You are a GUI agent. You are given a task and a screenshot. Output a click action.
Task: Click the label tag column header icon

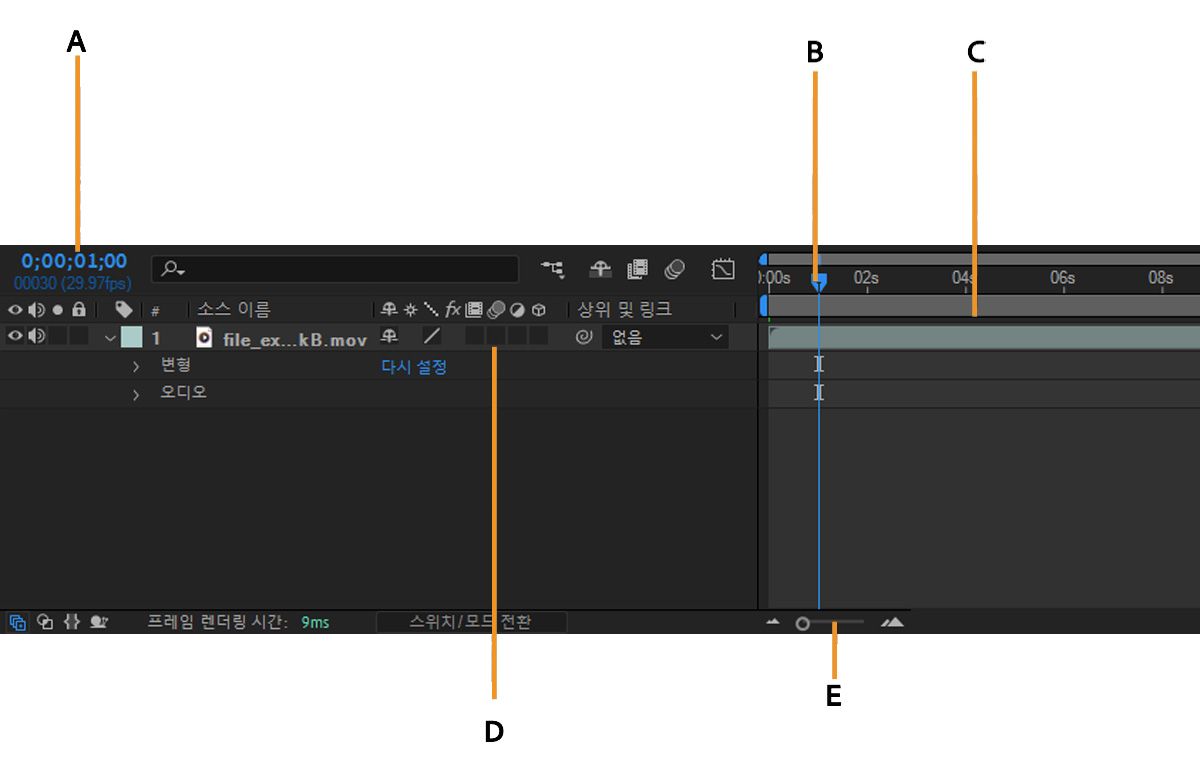[x=124, y=310]
